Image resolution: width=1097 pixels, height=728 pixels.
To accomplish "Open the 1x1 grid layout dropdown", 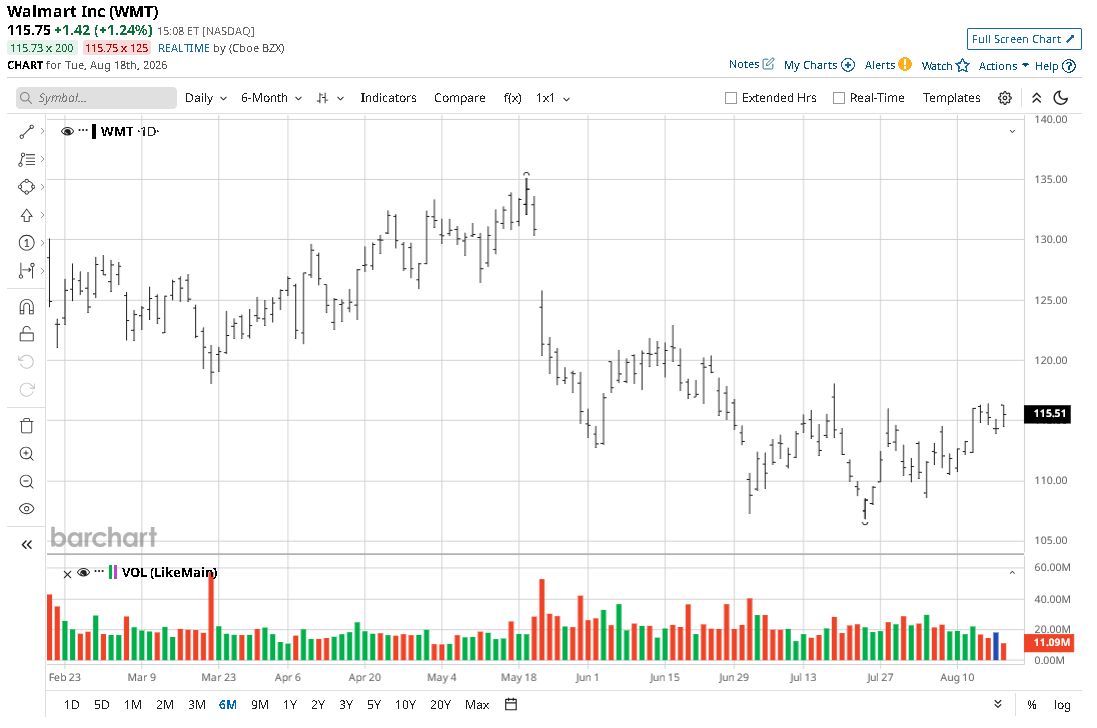I will tap(553, 98).
